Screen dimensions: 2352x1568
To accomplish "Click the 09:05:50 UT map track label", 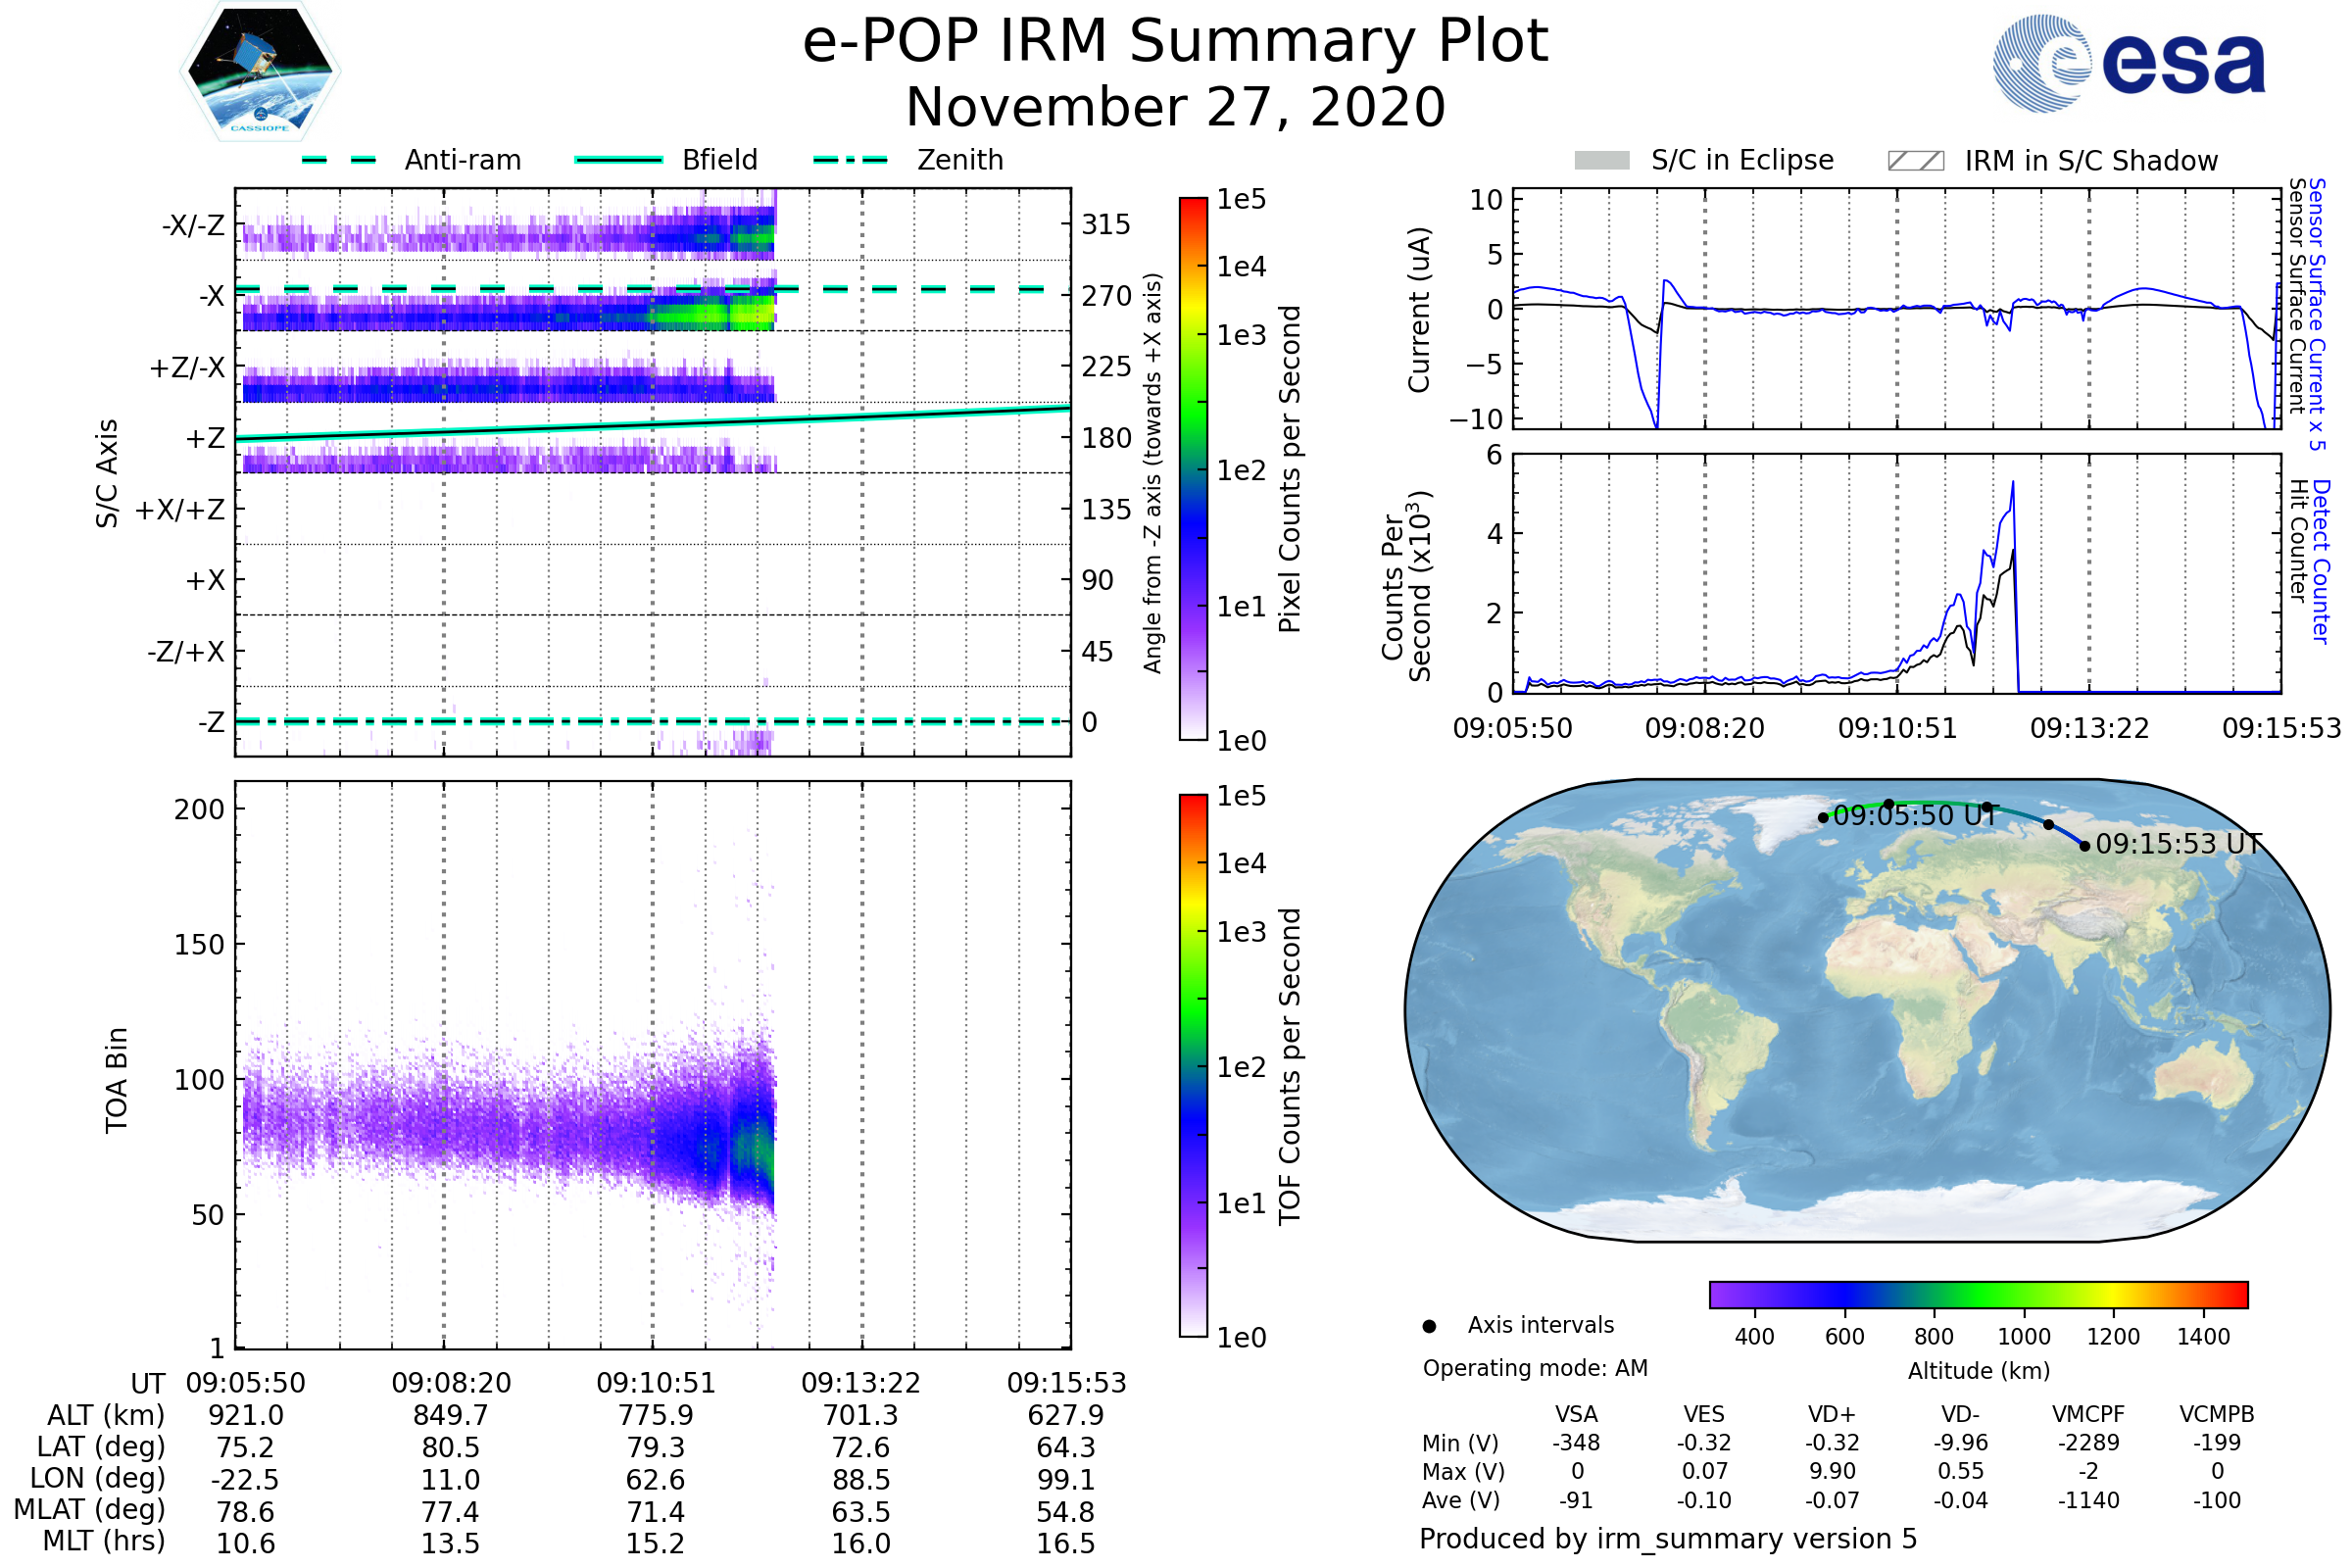I will 1915,816.
